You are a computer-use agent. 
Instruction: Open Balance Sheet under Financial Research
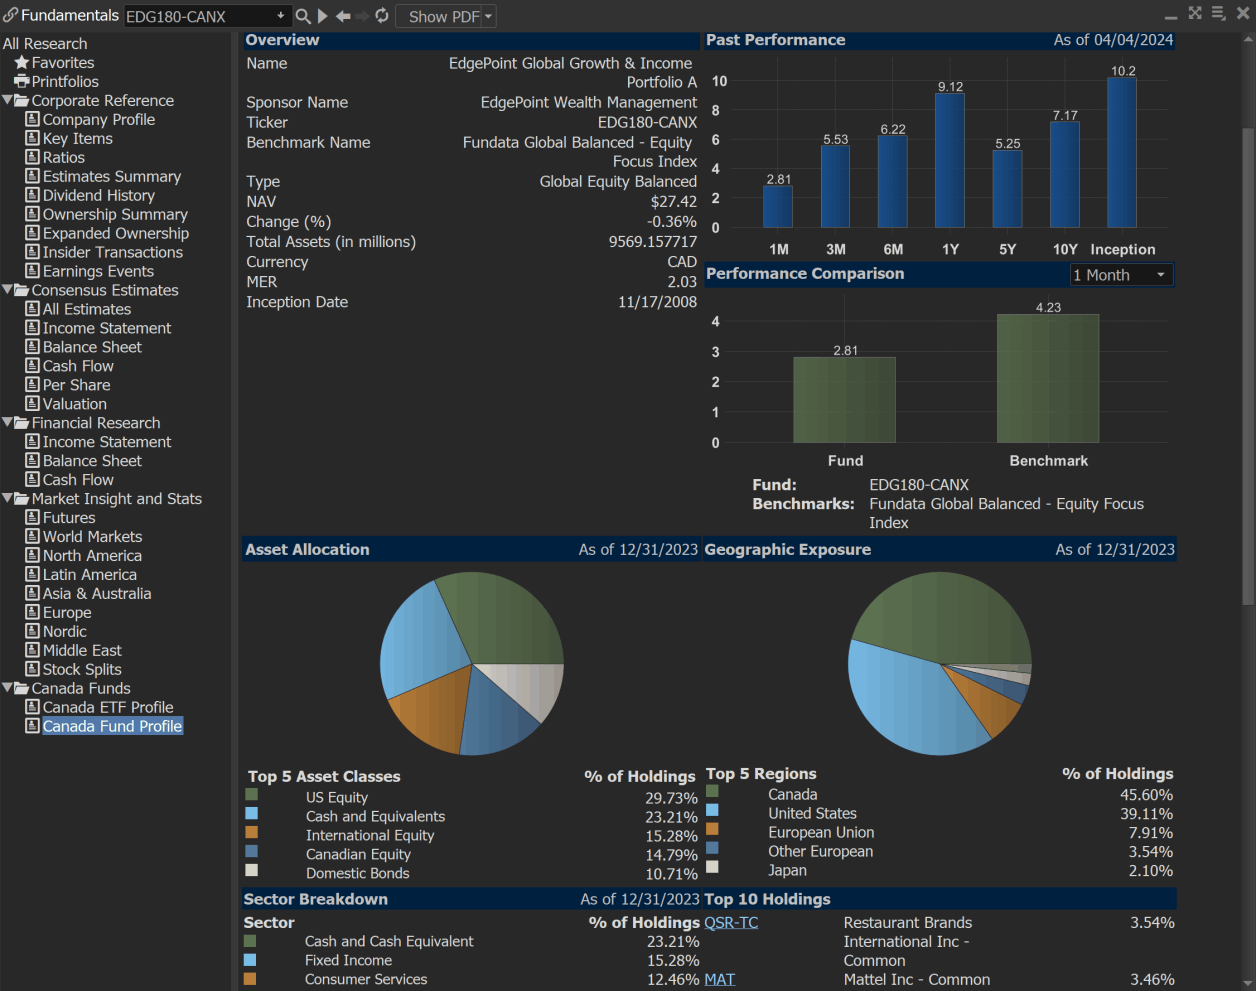coord(92,461)
